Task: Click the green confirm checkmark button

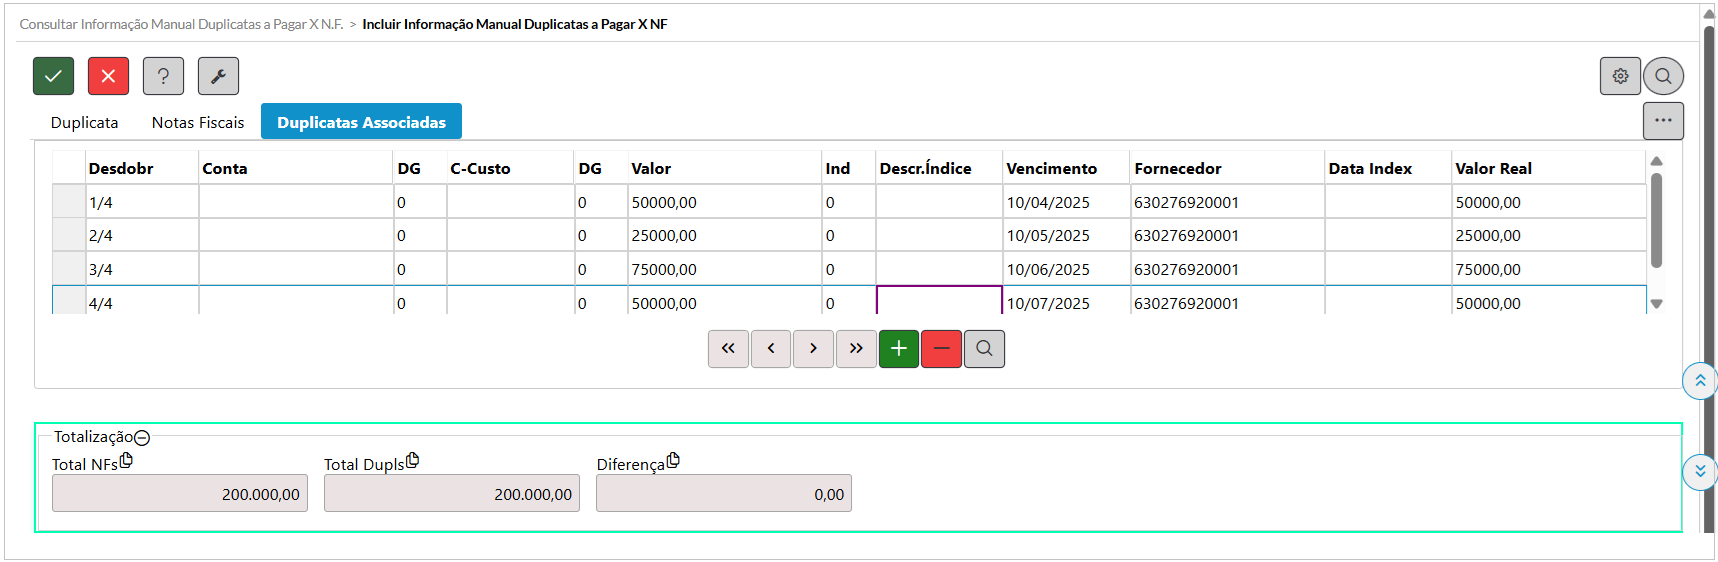Action: tap(53, 76)
